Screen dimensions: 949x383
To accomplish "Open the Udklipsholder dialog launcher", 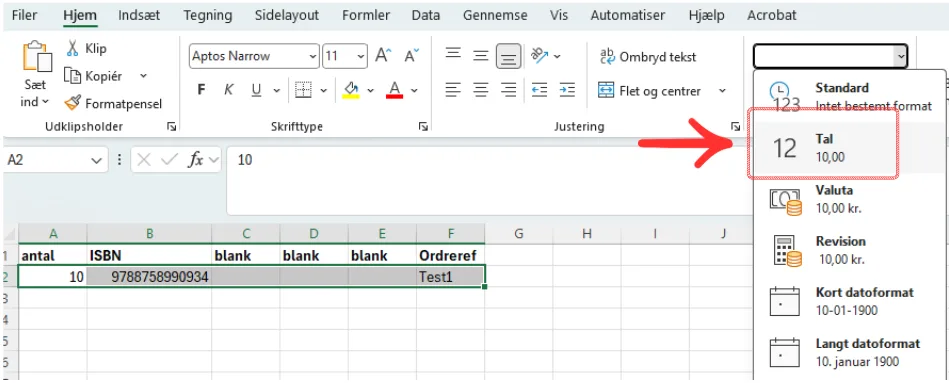I will click(171, 126).
